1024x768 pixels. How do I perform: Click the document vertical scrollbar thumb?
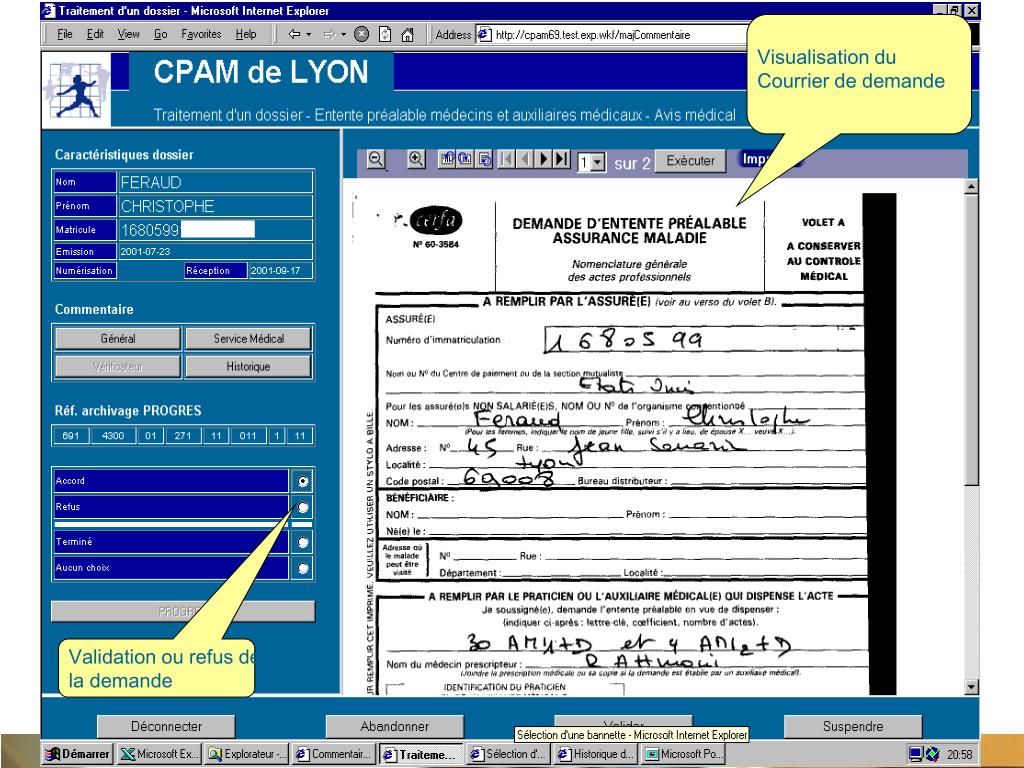(971, 340)
